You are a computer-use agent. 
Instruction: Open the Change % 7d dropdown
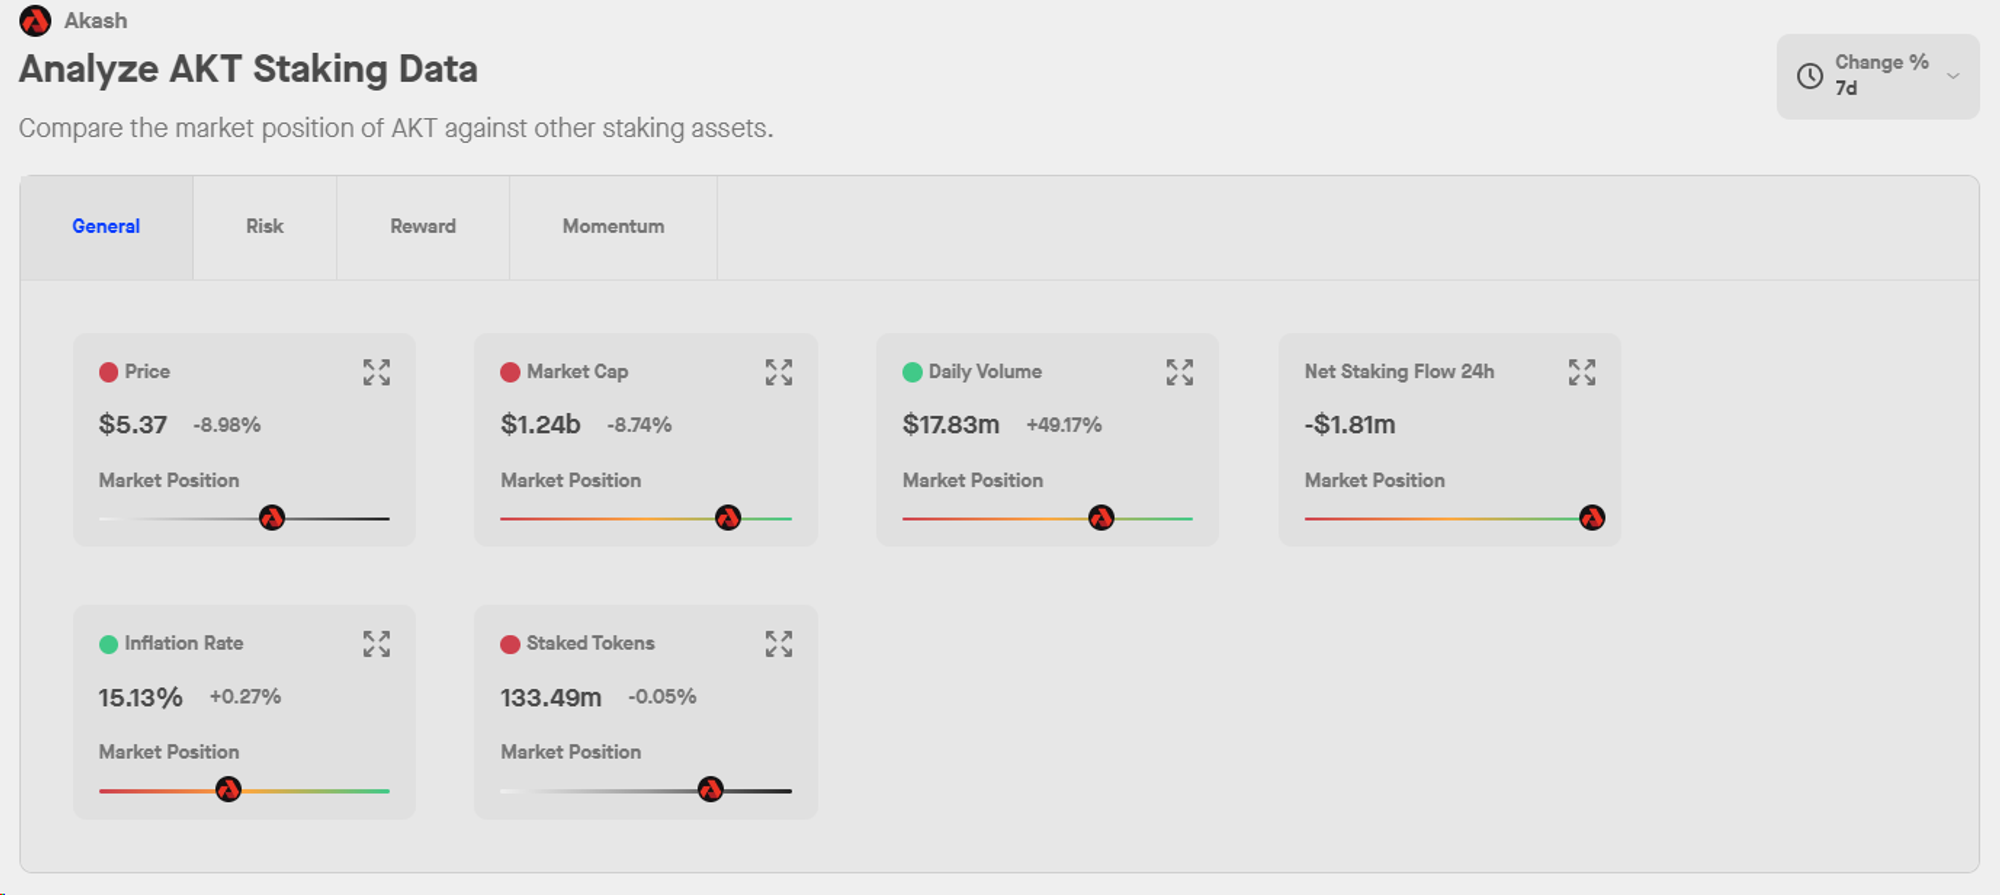click(1878, 76)
